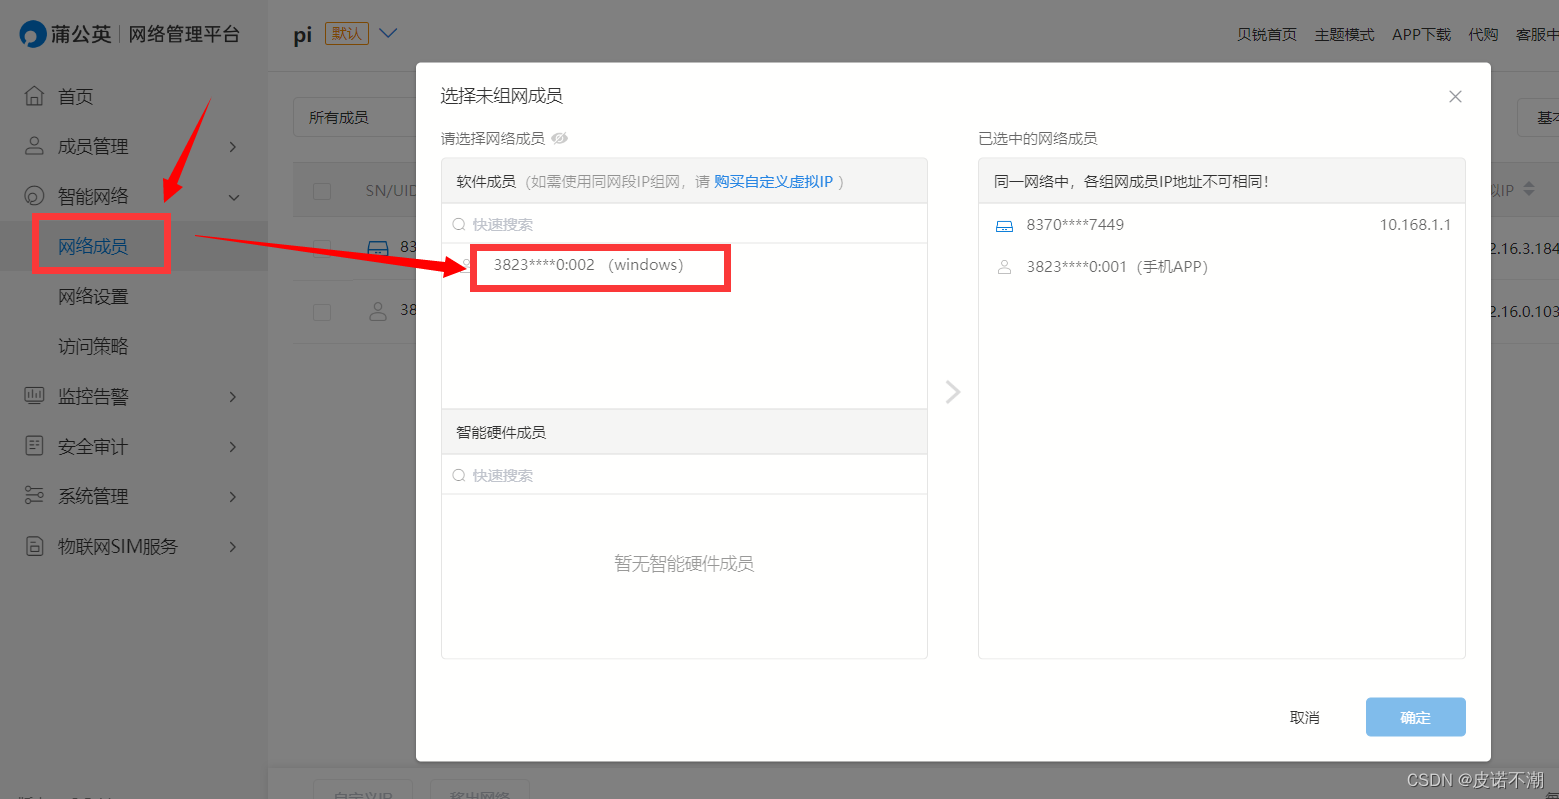Select 网络成员 in the sidebar
The height and width of the screenshot is (799, 1559).
pyautogui.click(x=93, y=246)
